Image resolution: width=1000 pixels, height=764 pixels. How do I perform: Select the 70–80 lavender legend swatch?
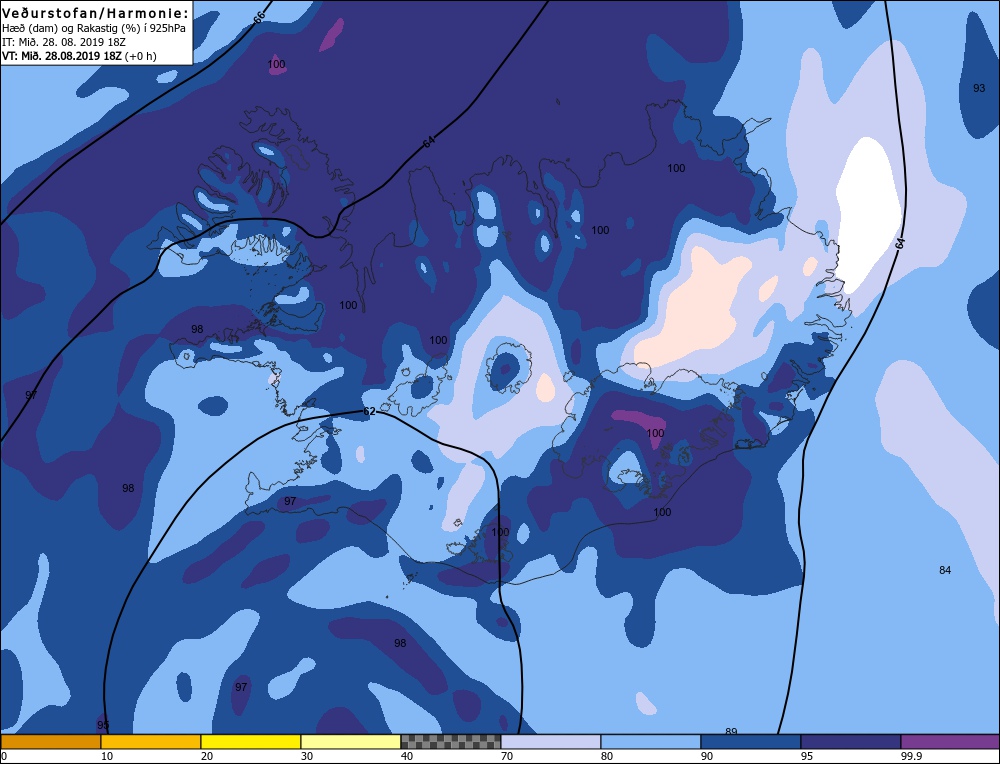click(x=551, y=742)
